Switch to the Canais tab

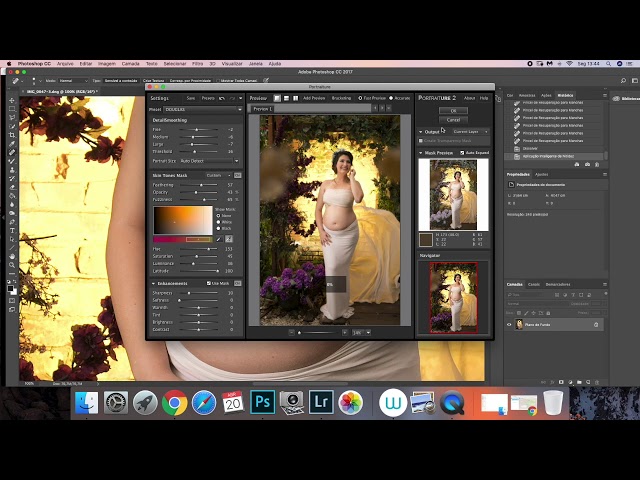tap(533, 284)
